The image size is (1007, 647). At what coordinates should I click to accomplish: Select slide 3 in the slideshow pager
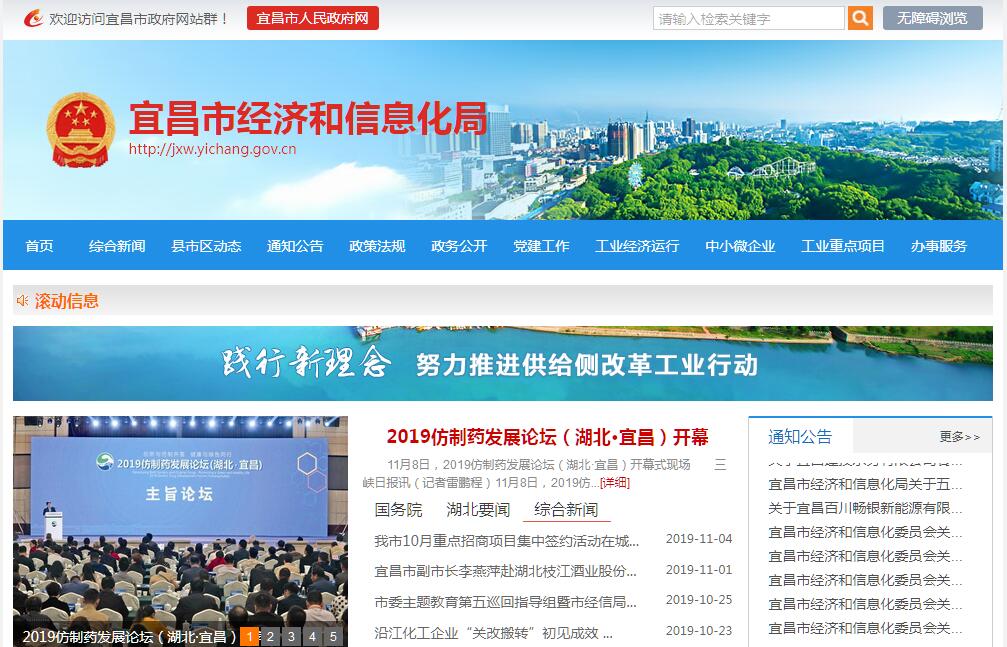tap(291, 637)
